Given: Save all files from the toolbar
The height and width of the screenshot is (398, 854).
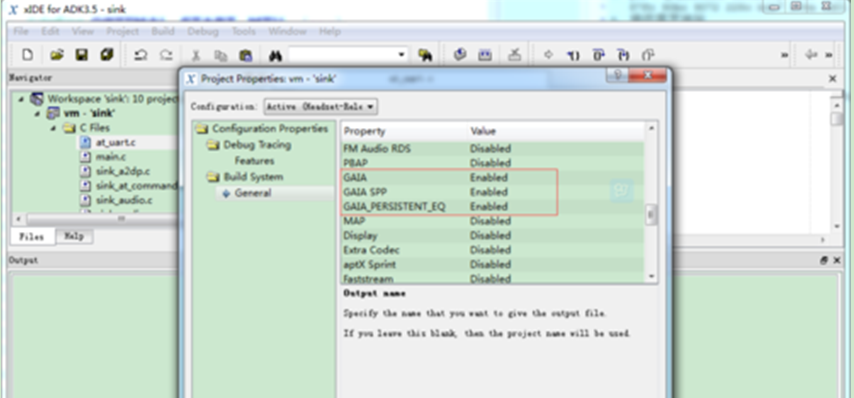Looking at the screenshot, I should [x=107, y=55].
